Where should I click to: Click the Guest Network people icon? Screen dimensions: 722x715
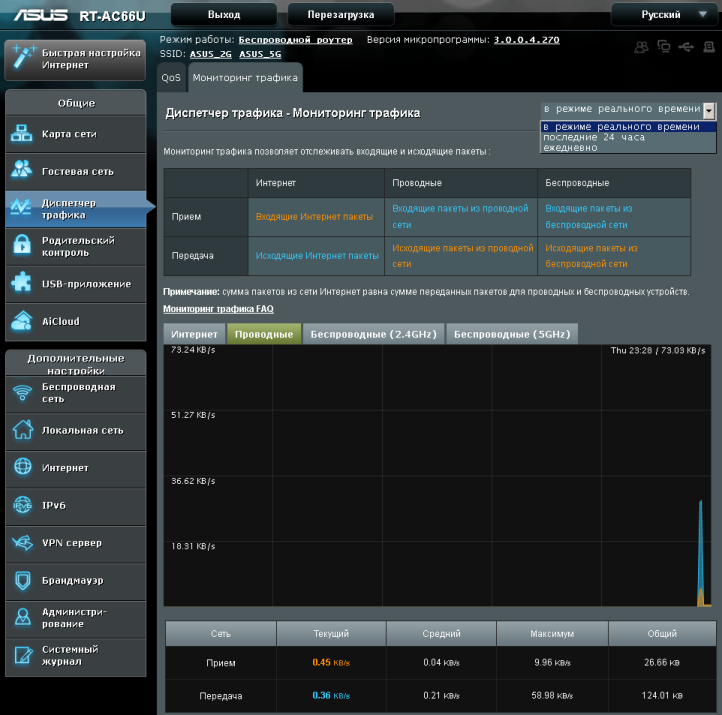pyautogui.click(x=22, y=169)
